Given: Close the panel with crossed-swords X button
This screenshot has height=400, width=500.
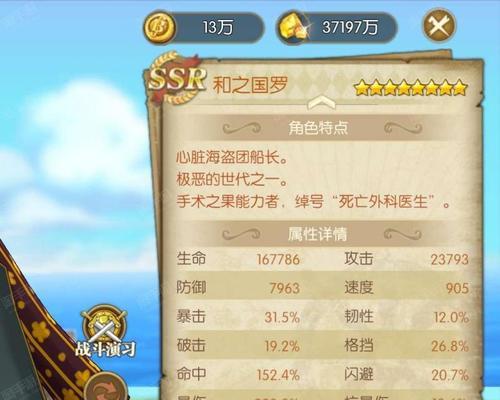Looking at the screenshot, I should coord(439,25).
